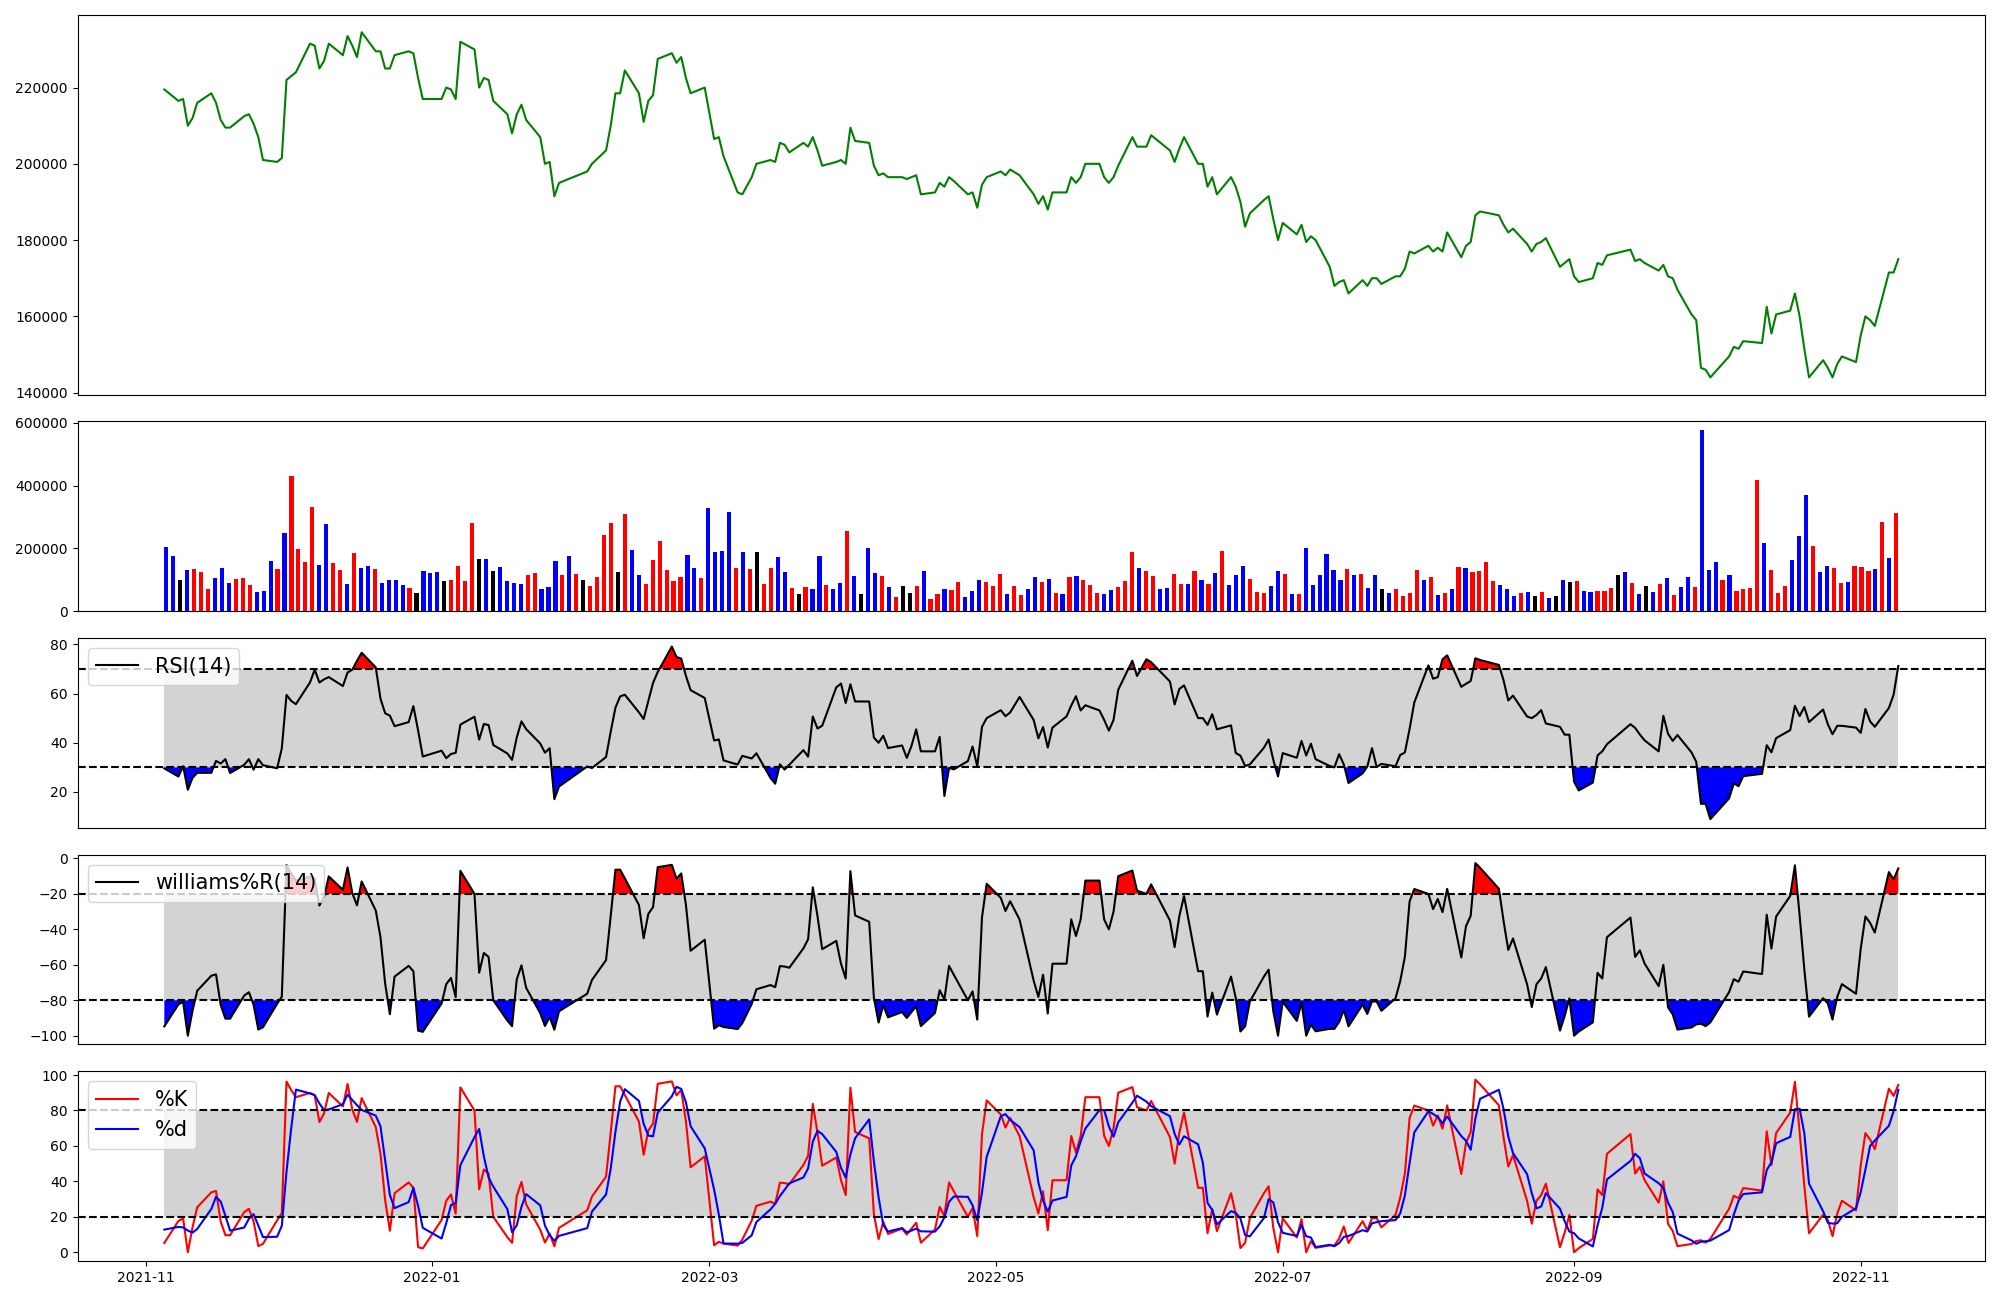This screenshot has width=2000, height=1300.
Task: Click the 220000 price axis tick label
Action: 41,88
